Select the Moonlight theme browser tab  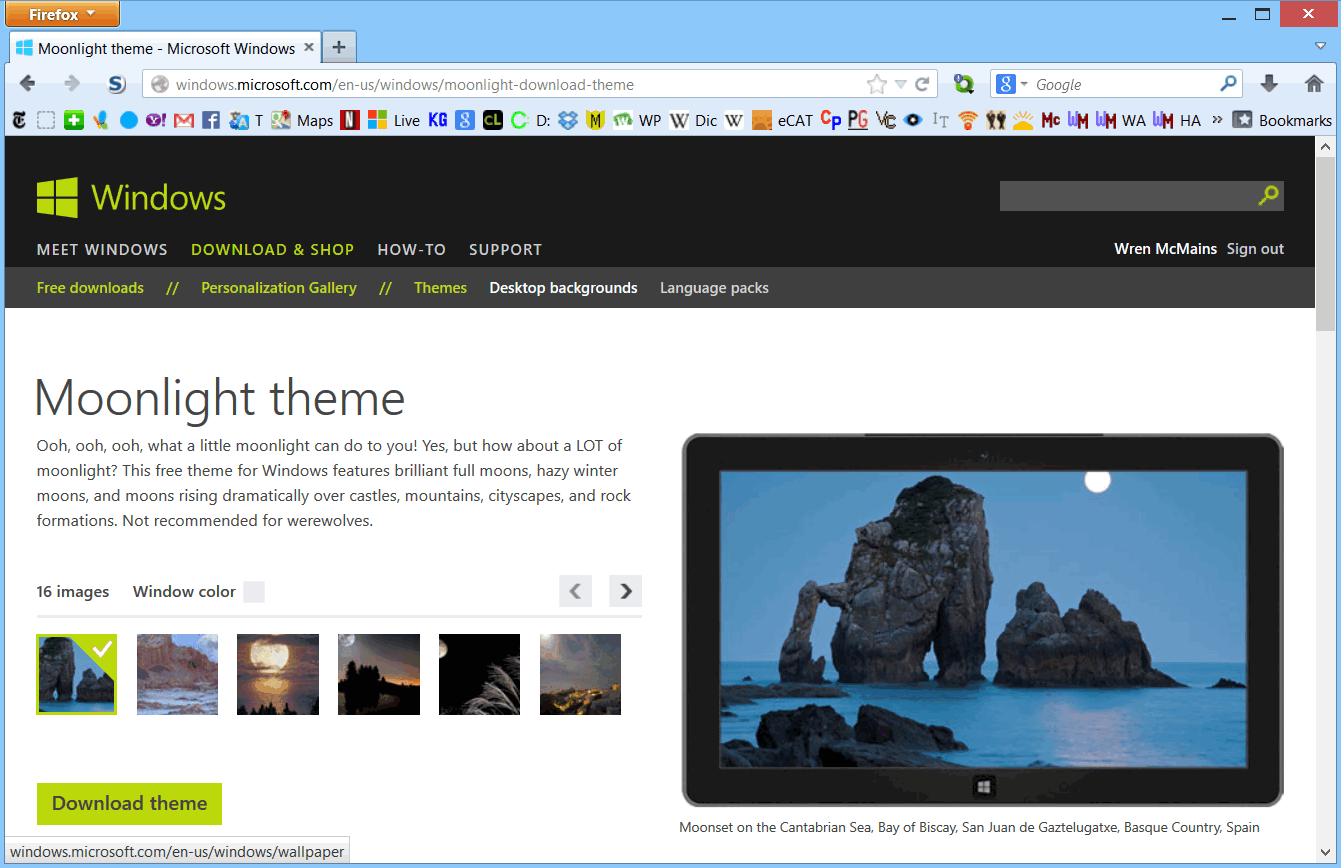[x=165, y=48]
